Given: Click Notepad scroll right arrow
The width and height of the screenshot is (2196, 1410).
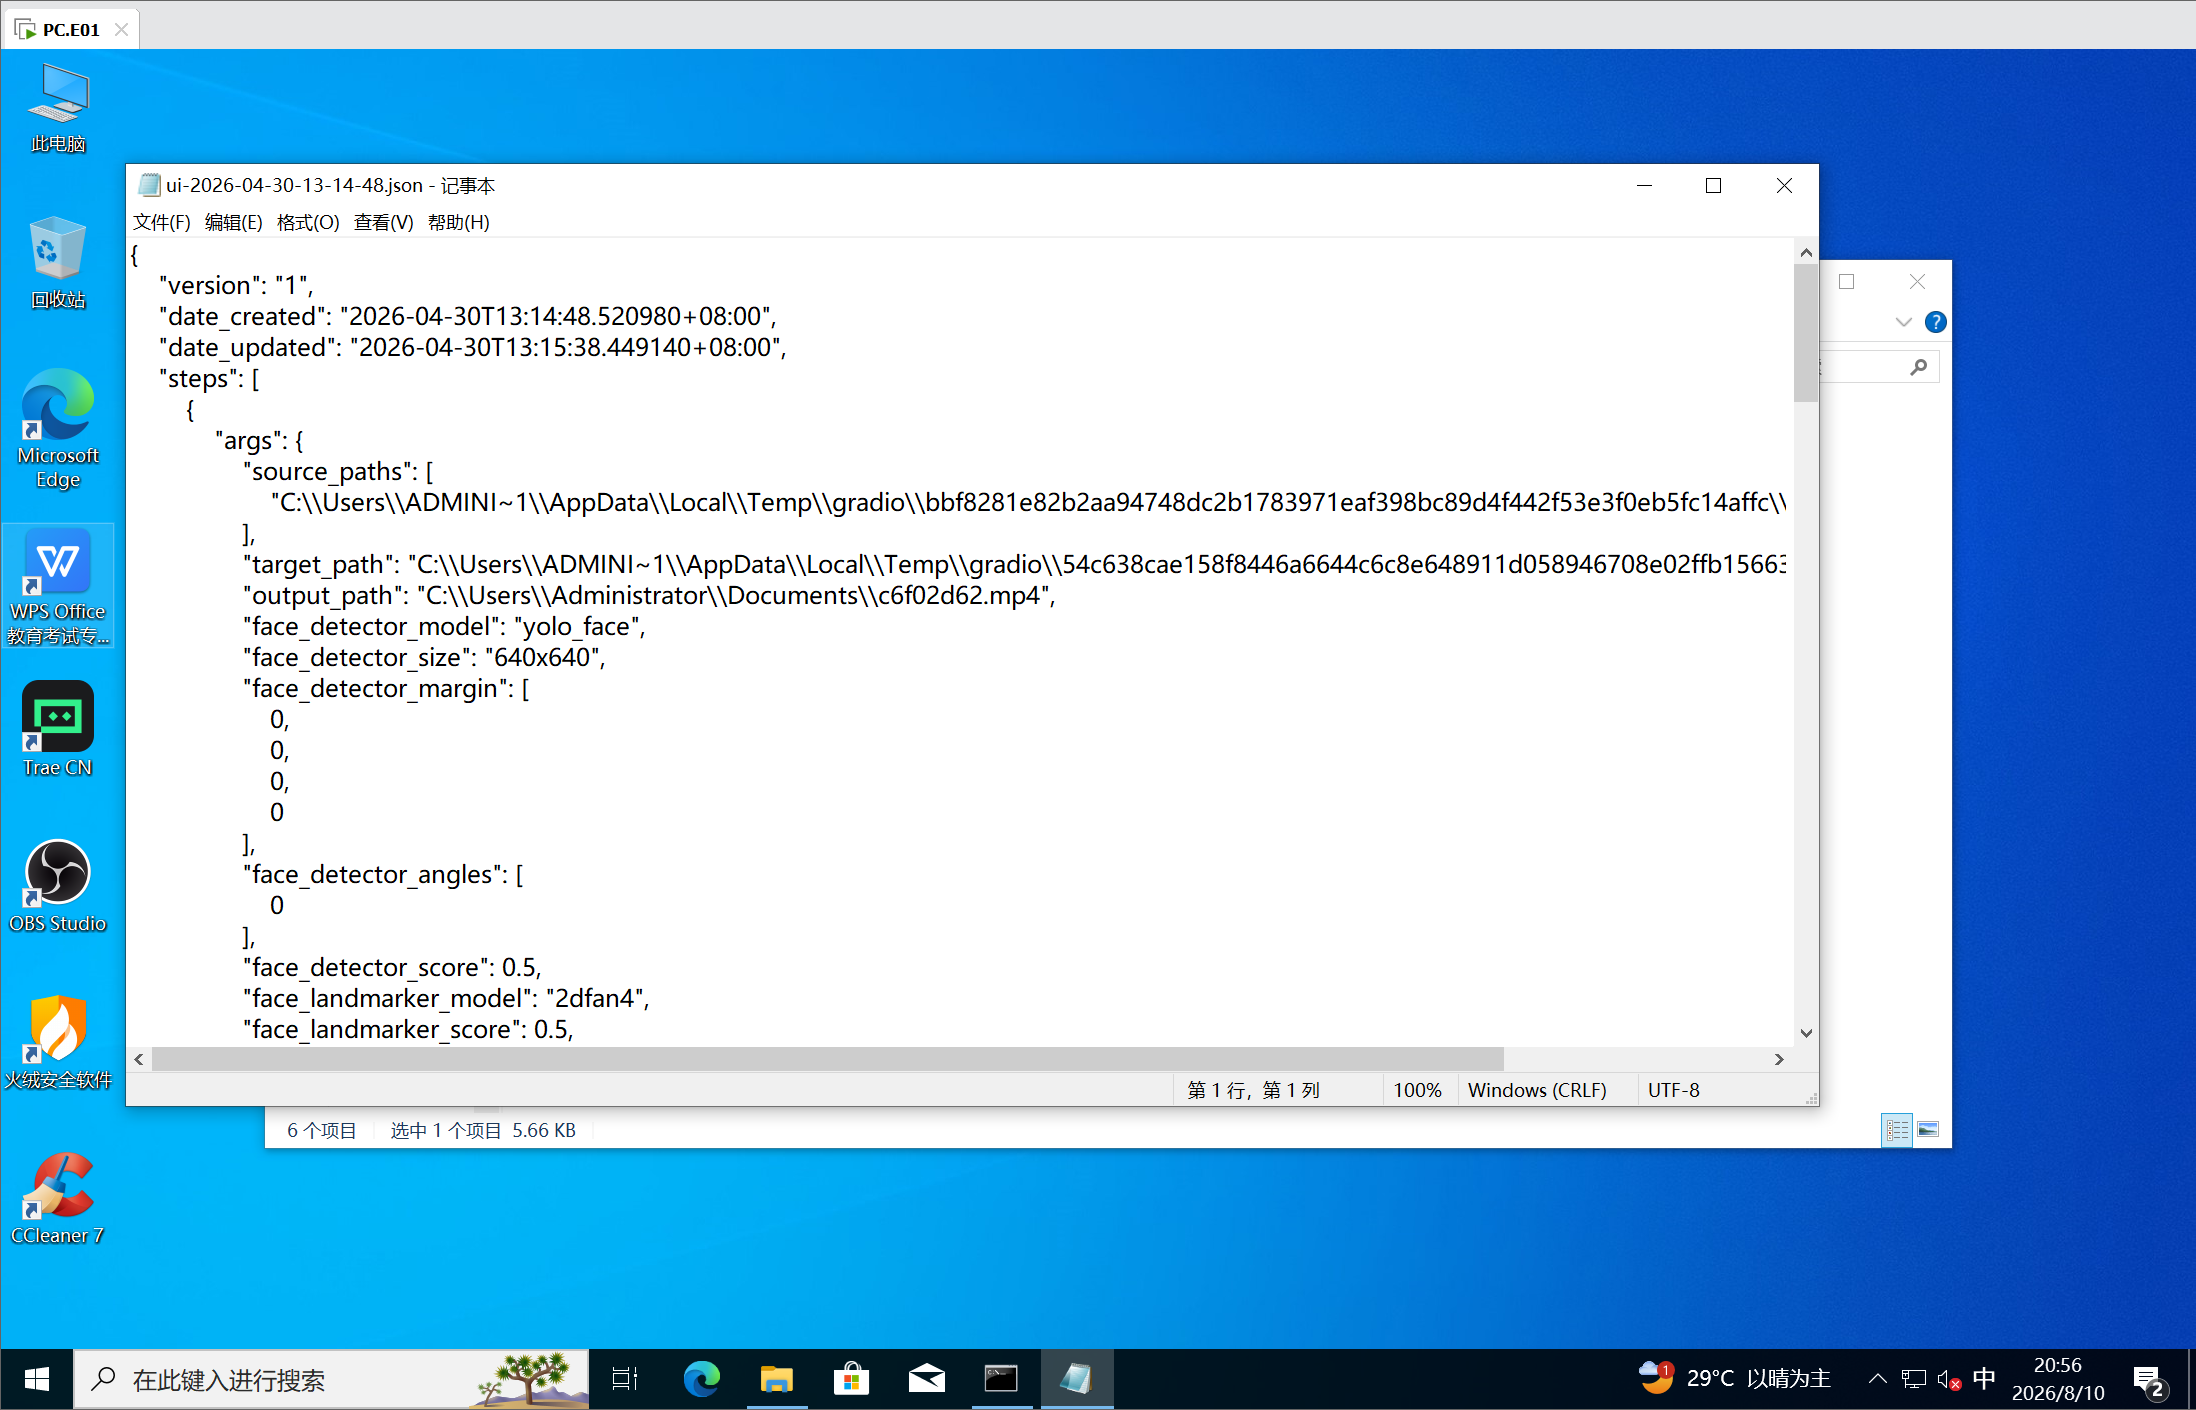Looking at the screenshot, I should click(x=1778, y=1059).
